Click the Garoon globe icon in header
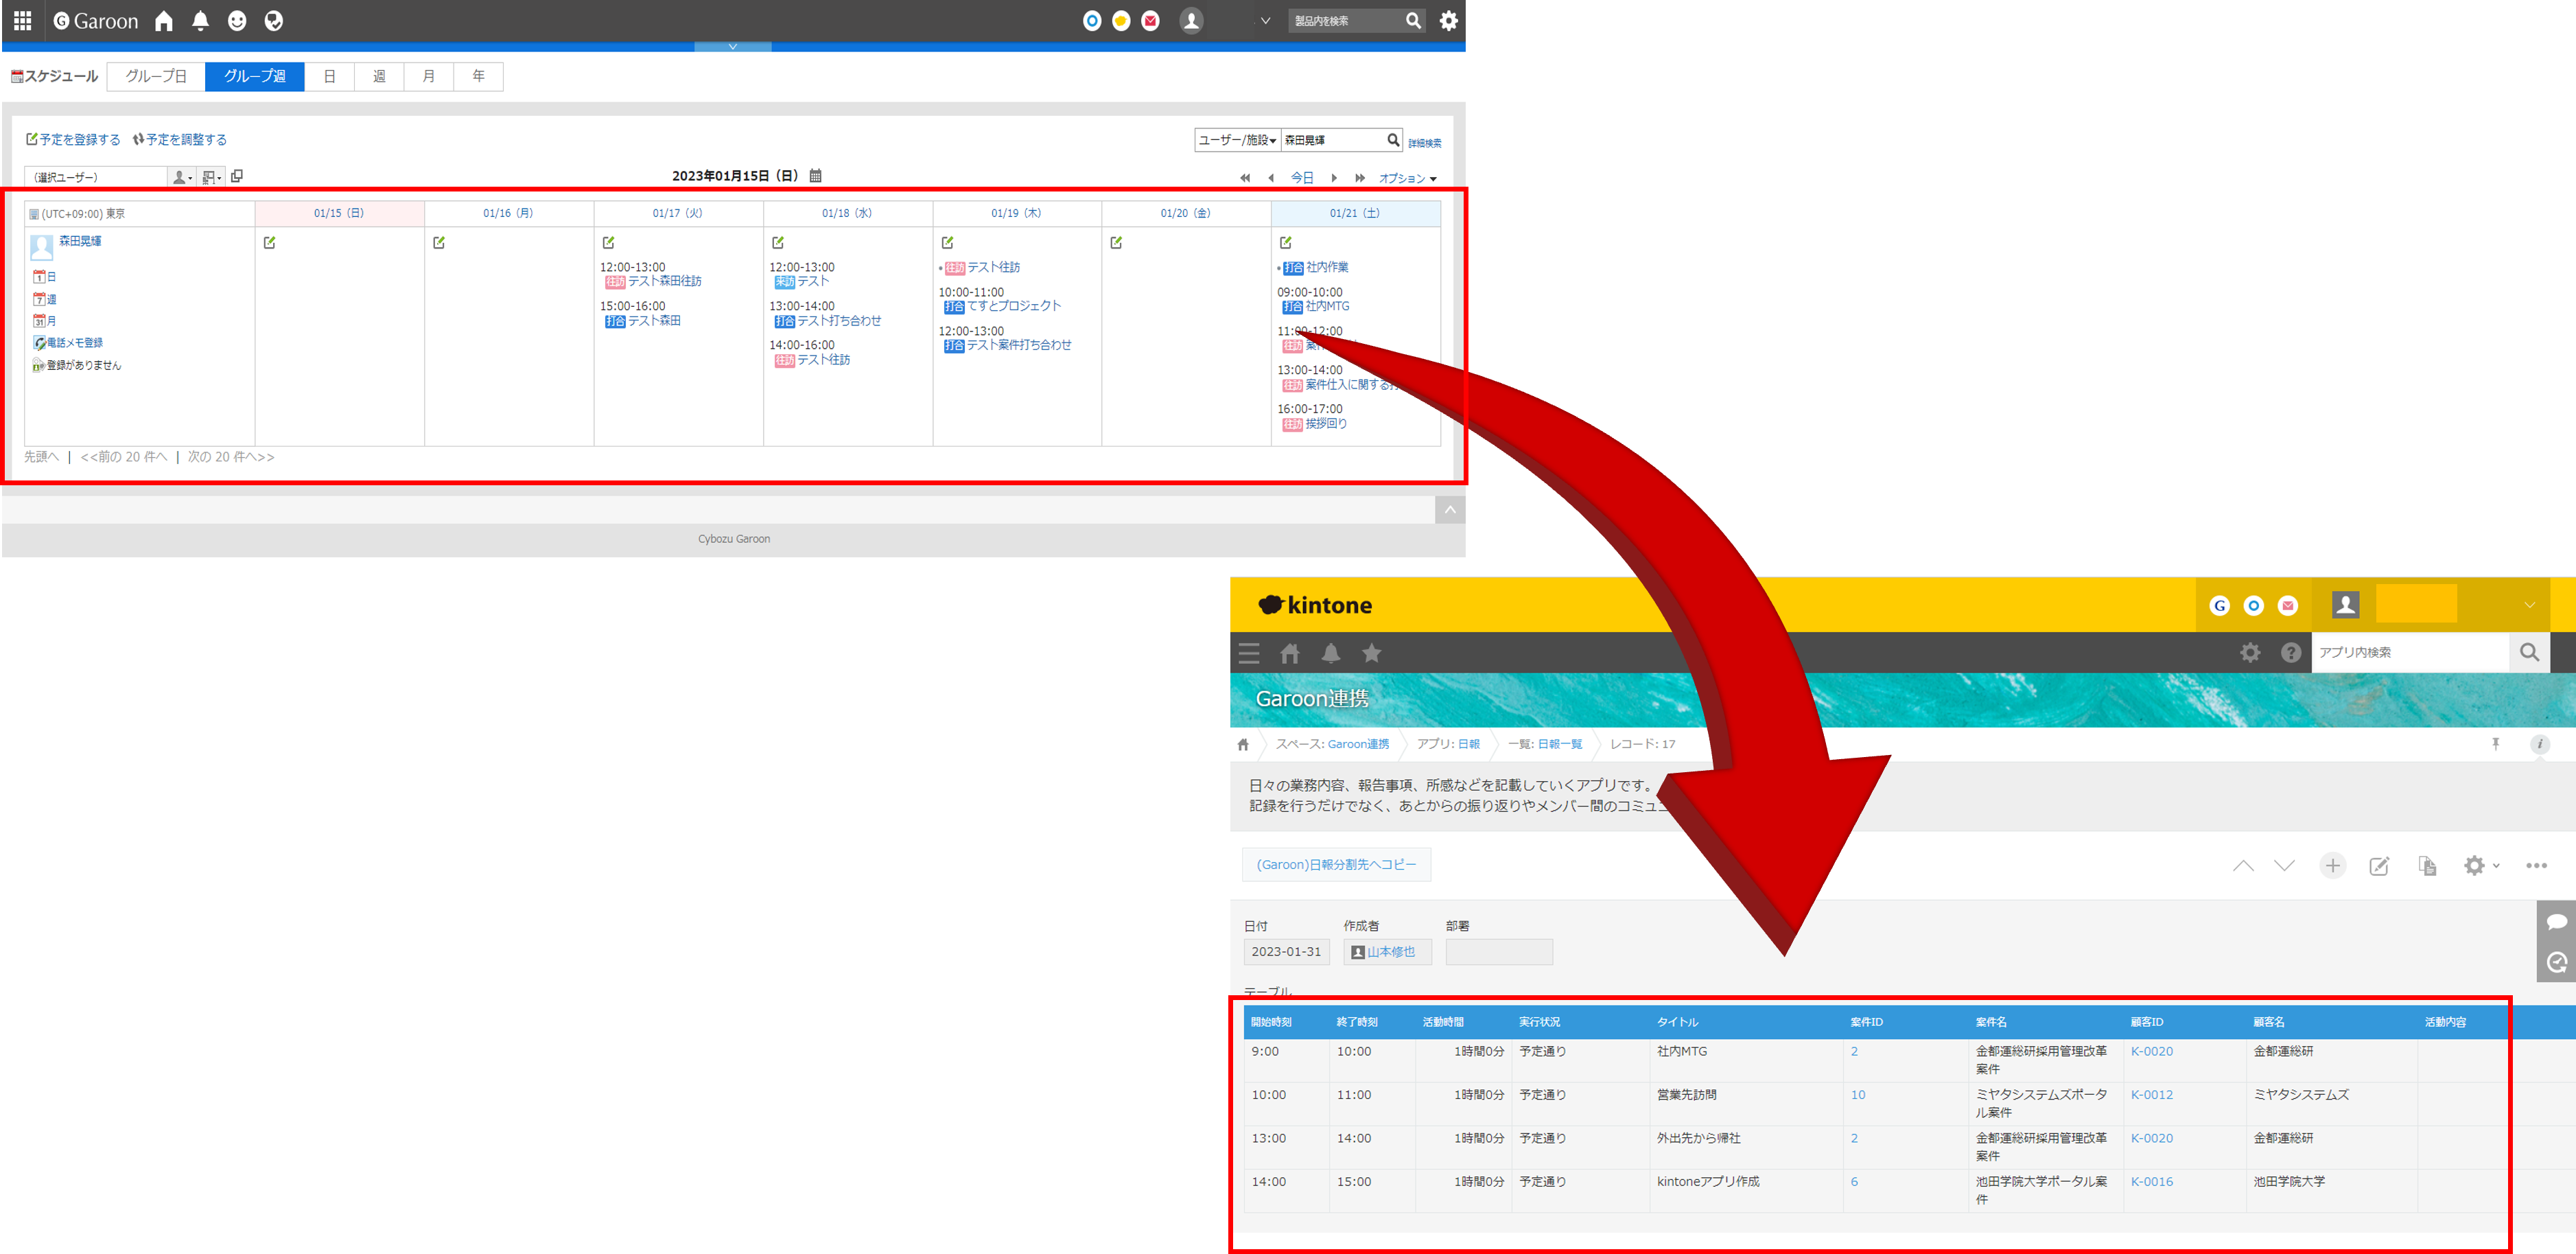This screenshot has width=2576, height=1254. click(273, 21)
